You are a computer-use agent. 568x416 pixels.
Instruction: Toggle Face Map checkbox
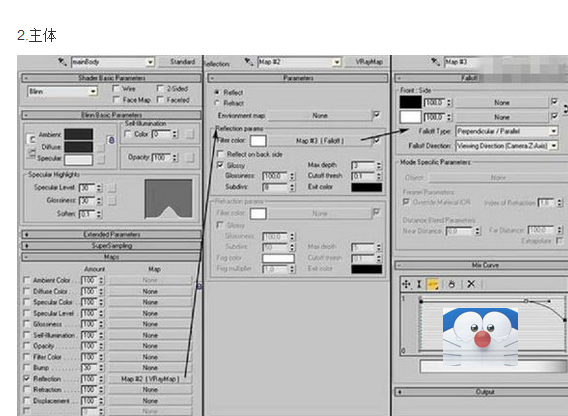pyautogui.click(x=116, y=99)
